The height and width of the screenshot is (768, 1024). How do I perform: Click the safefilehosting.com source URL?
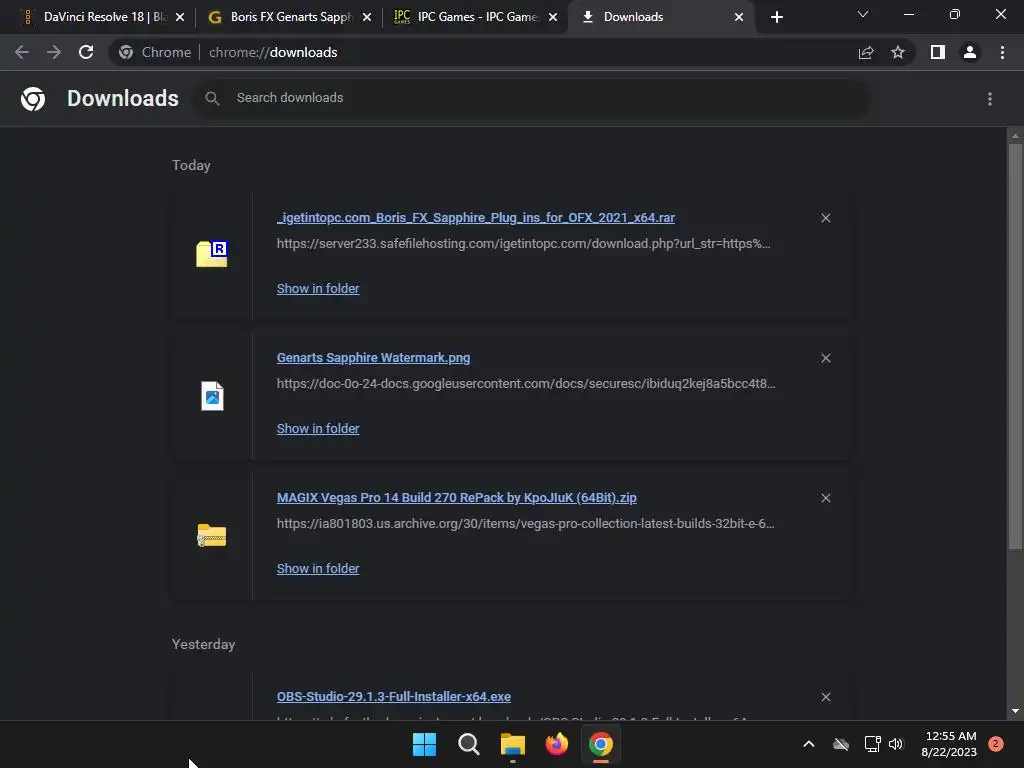[x=523, y=244]
